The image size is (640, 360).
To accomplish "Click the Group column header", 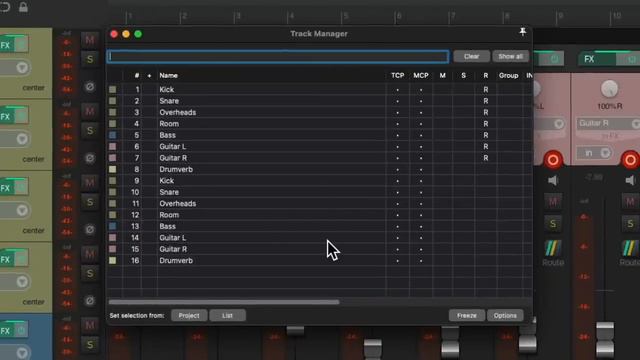I will point(509,76).
